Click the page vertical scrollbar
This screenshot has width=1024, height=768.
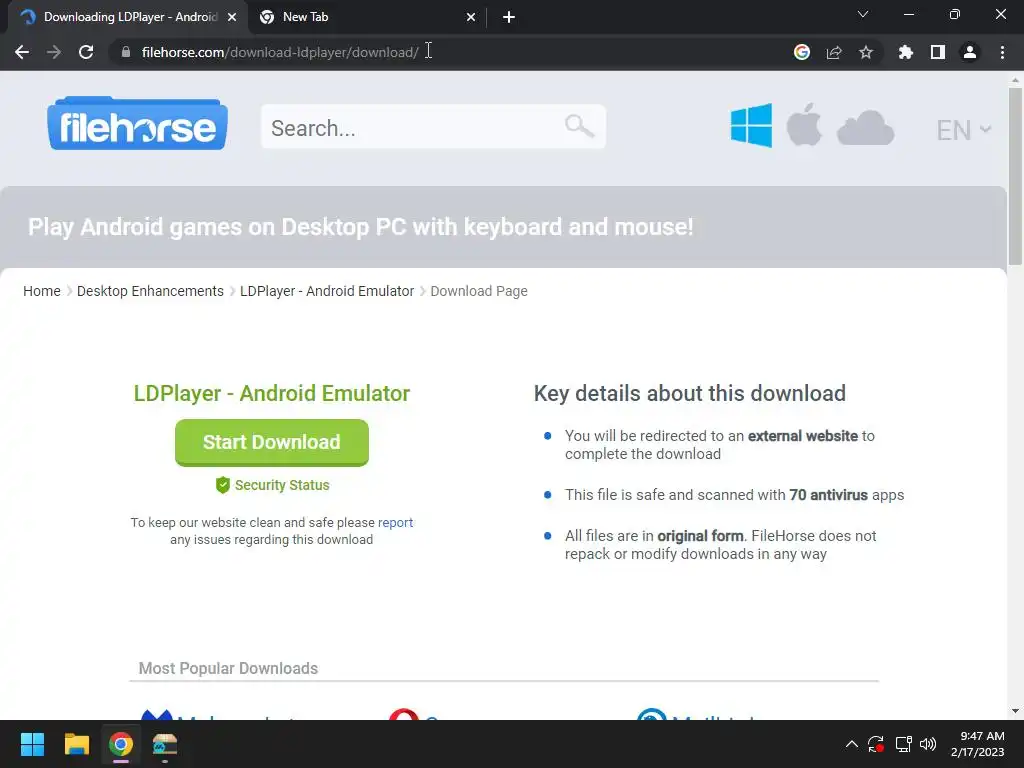(1015, 176)
